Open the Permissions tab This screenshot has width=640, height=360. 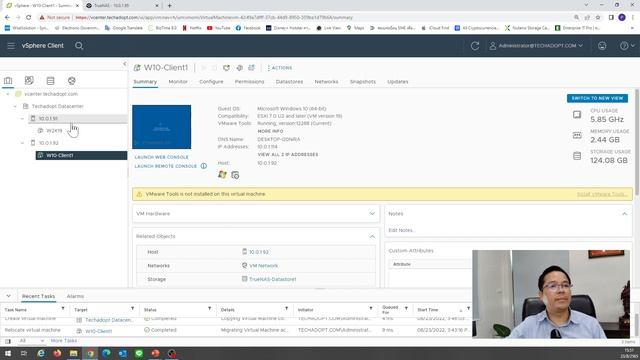tap(249, 82)
